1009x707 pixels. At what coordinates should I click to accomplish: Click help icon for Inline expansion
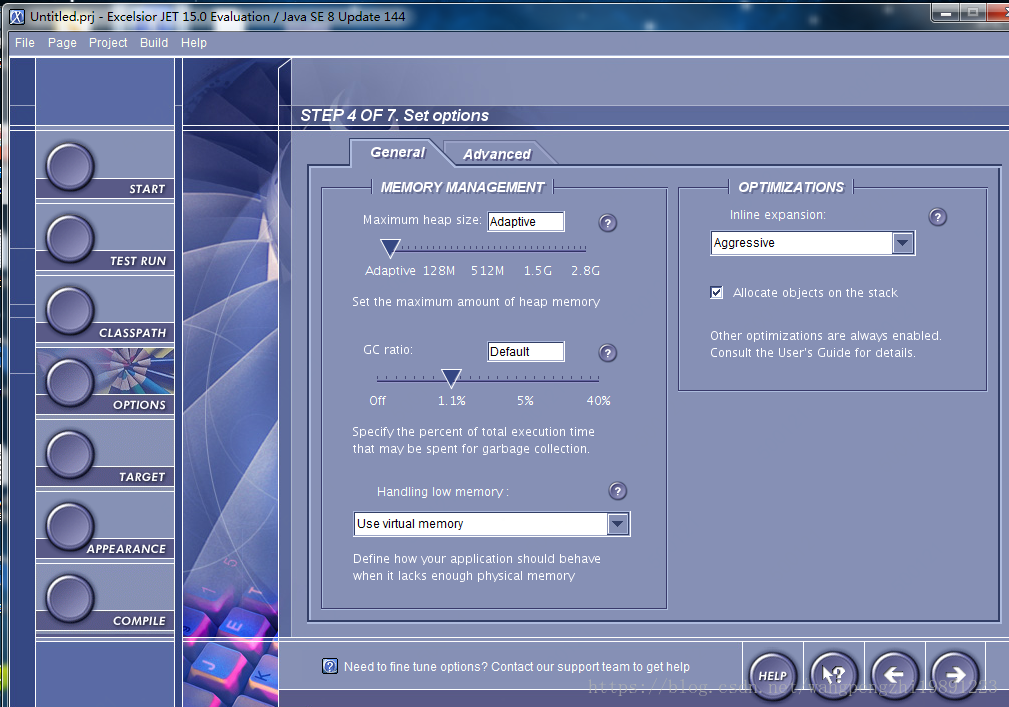[x=938, y=217]
